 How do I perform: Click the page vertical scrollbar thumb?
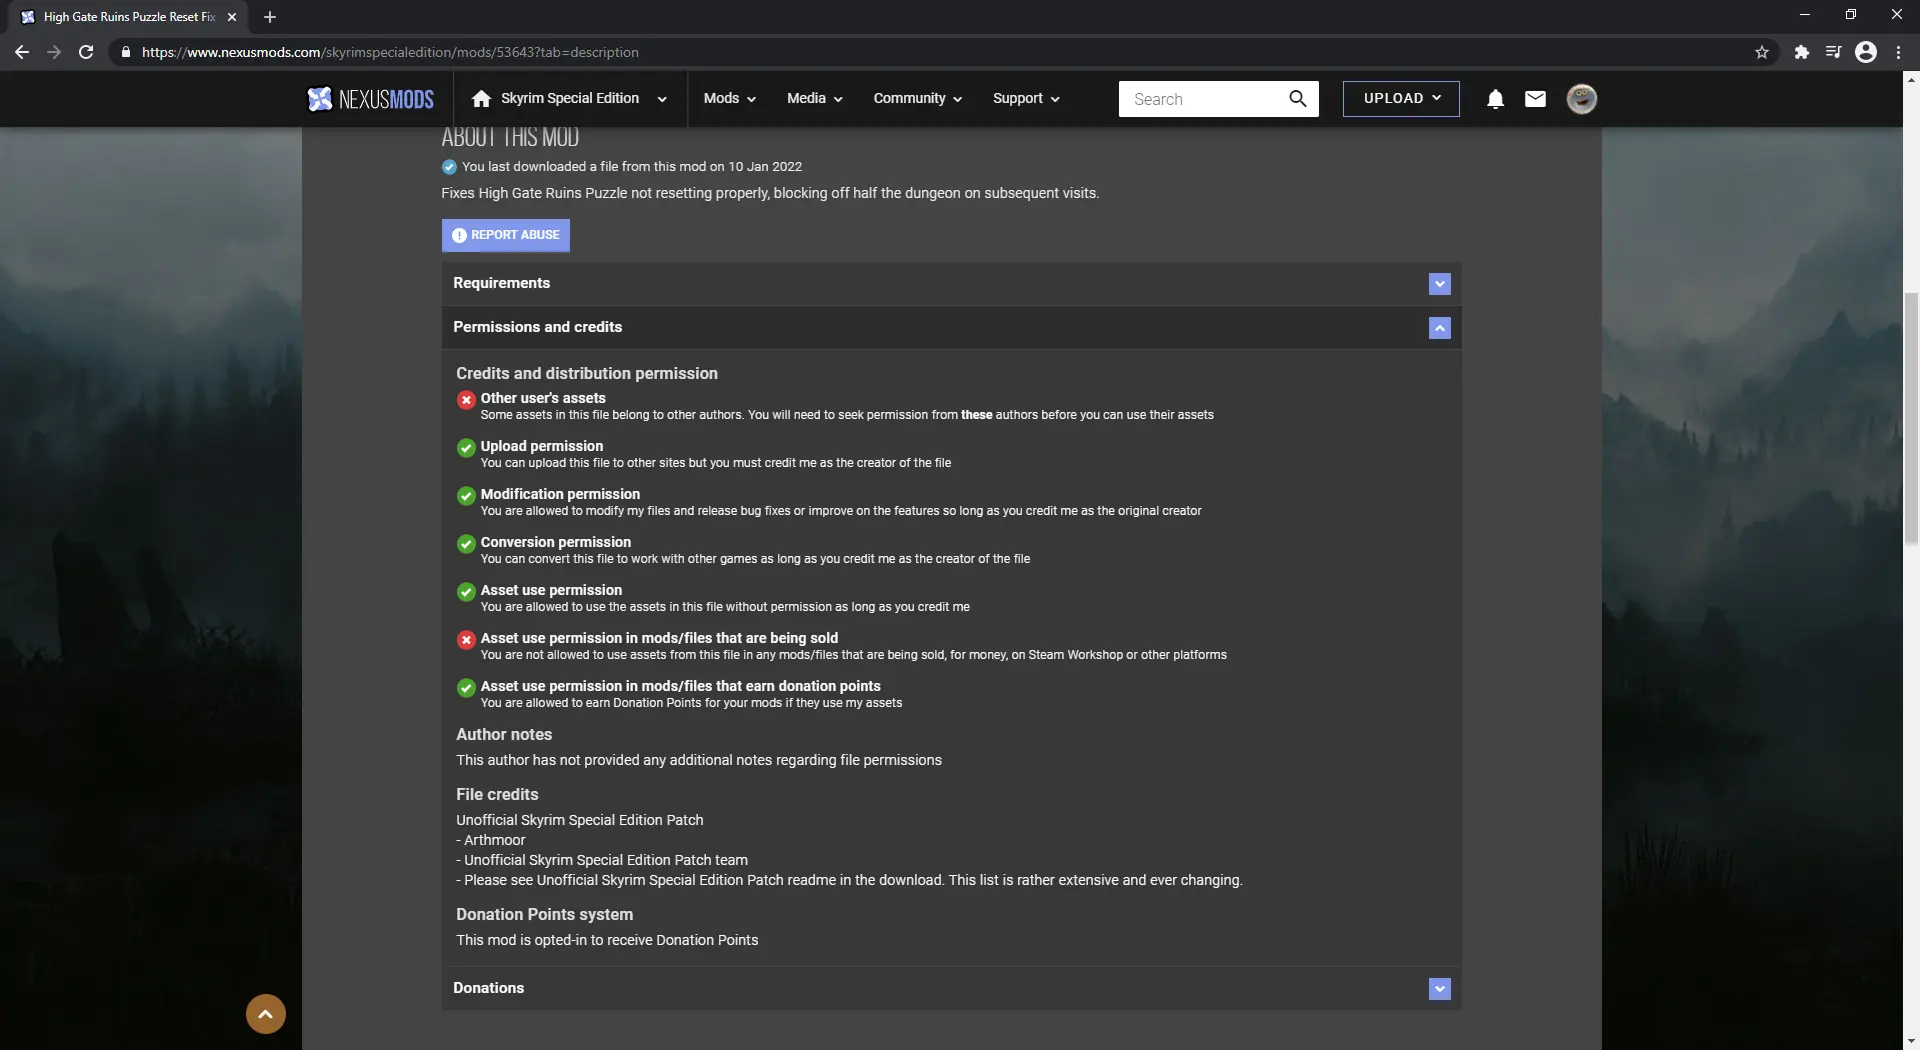pos(1911,418)
